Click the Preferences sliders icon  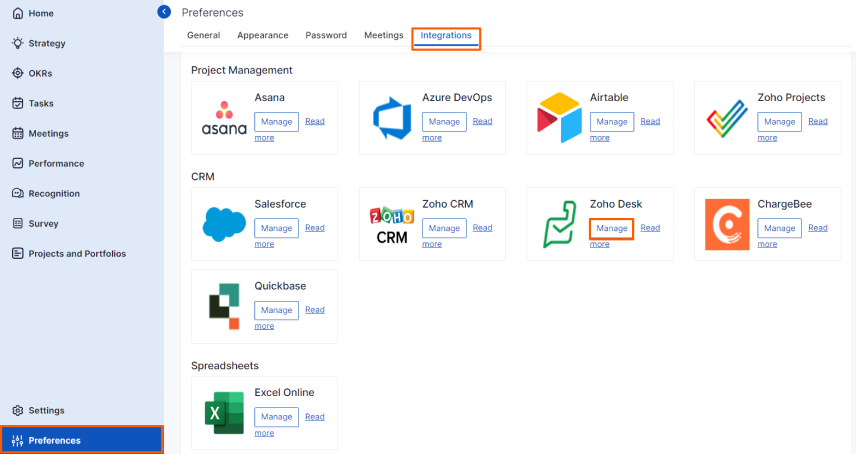[17, 440]
